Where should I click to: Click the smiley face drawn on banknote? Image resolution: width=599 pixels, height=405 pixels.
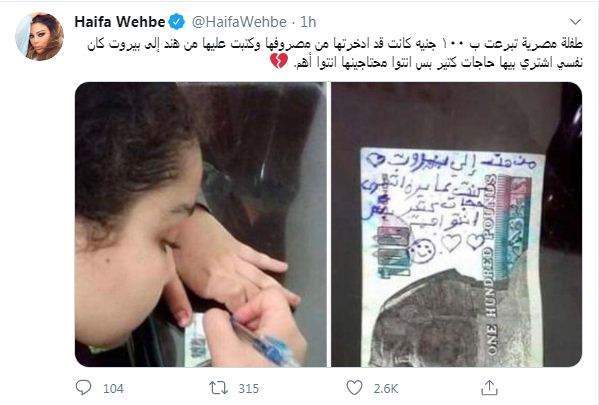click(423, 250)
